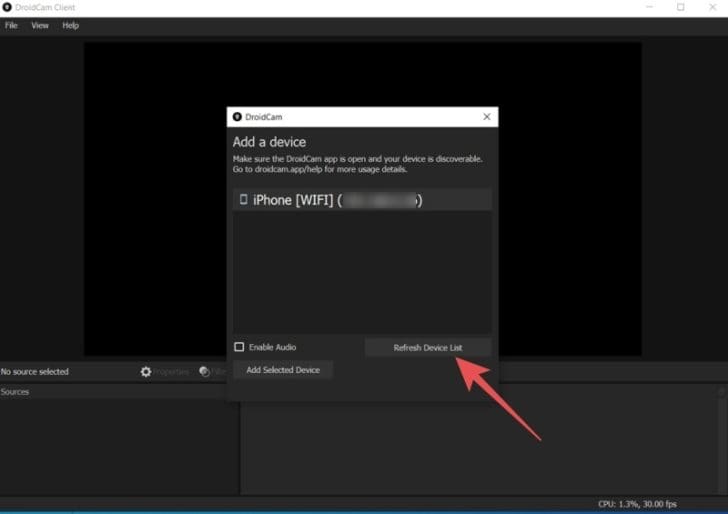
Task: Click Add Selected Device button
Action: pyautogui.click(x=283, y=370)
